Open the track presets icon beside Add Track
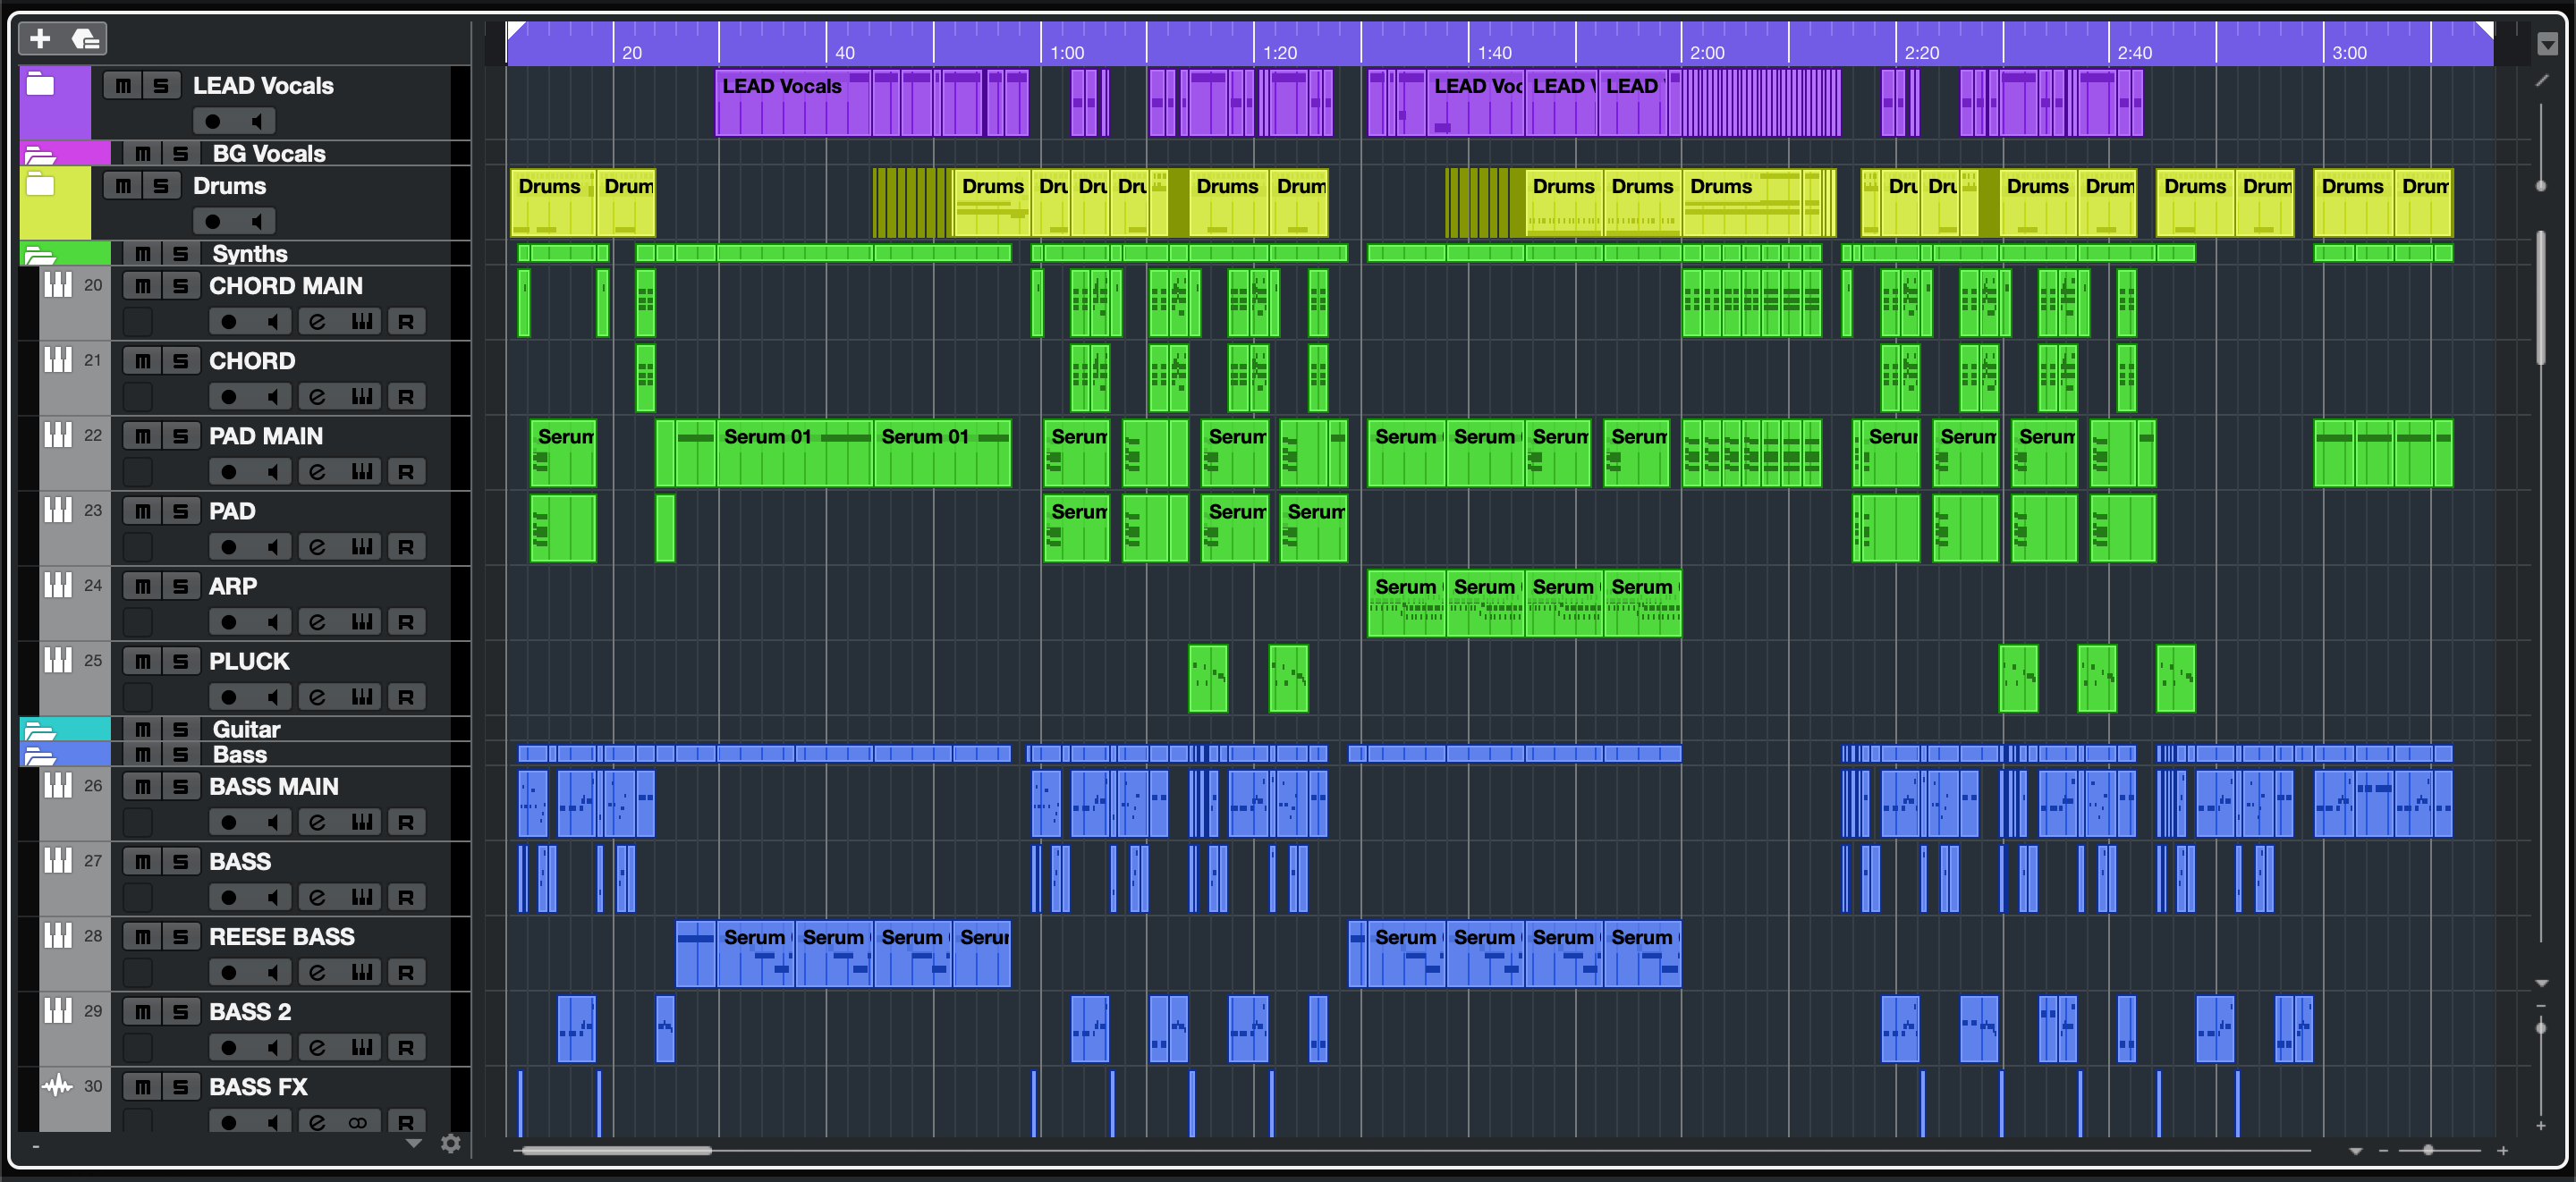 (86, 39)
